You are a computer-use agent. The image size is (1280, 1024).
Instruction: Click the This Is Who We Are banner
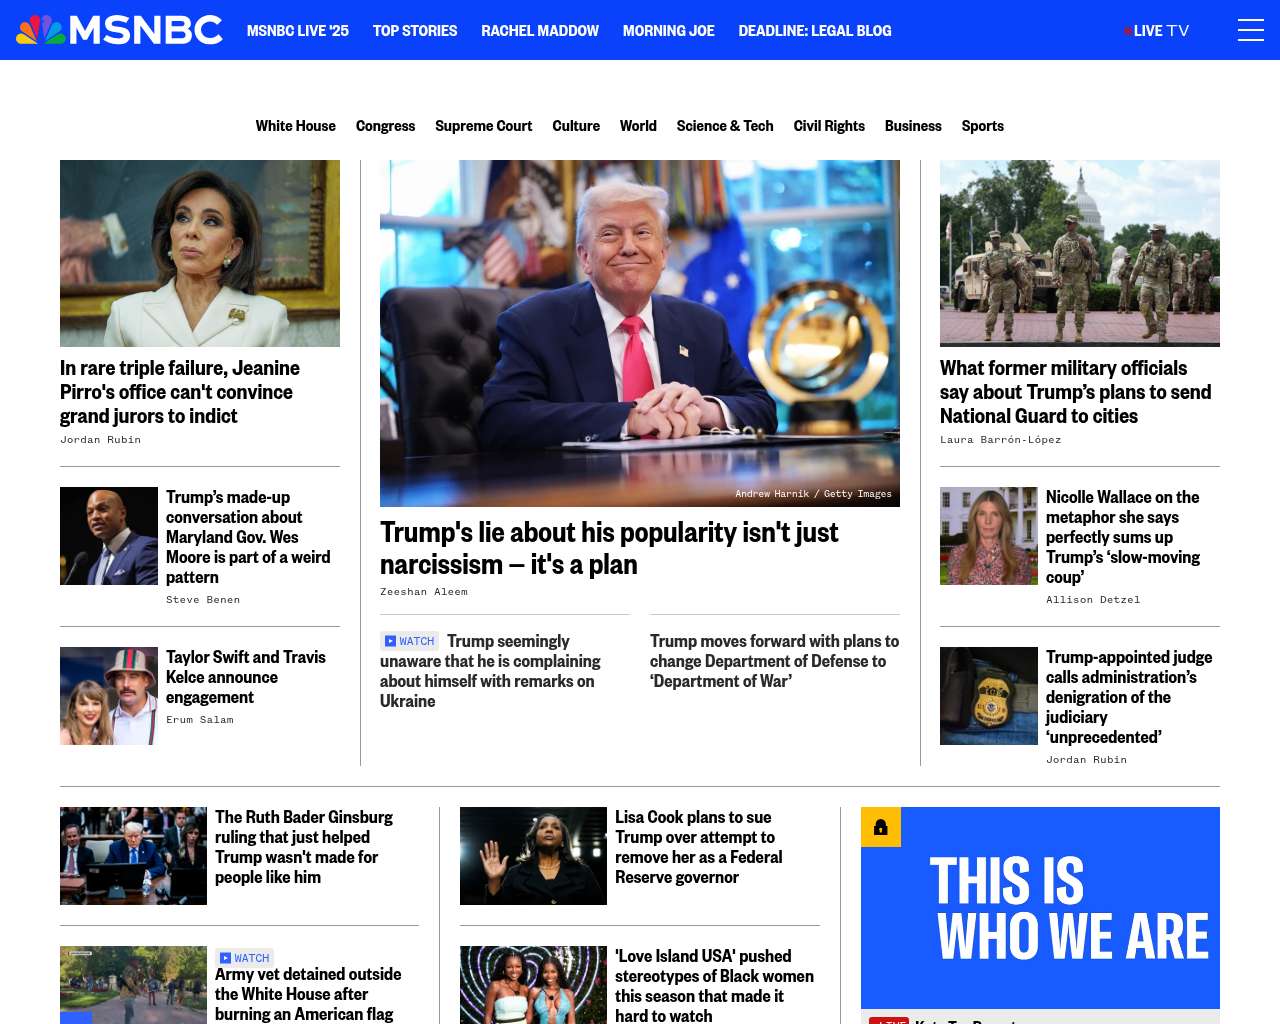point(1040,908)
